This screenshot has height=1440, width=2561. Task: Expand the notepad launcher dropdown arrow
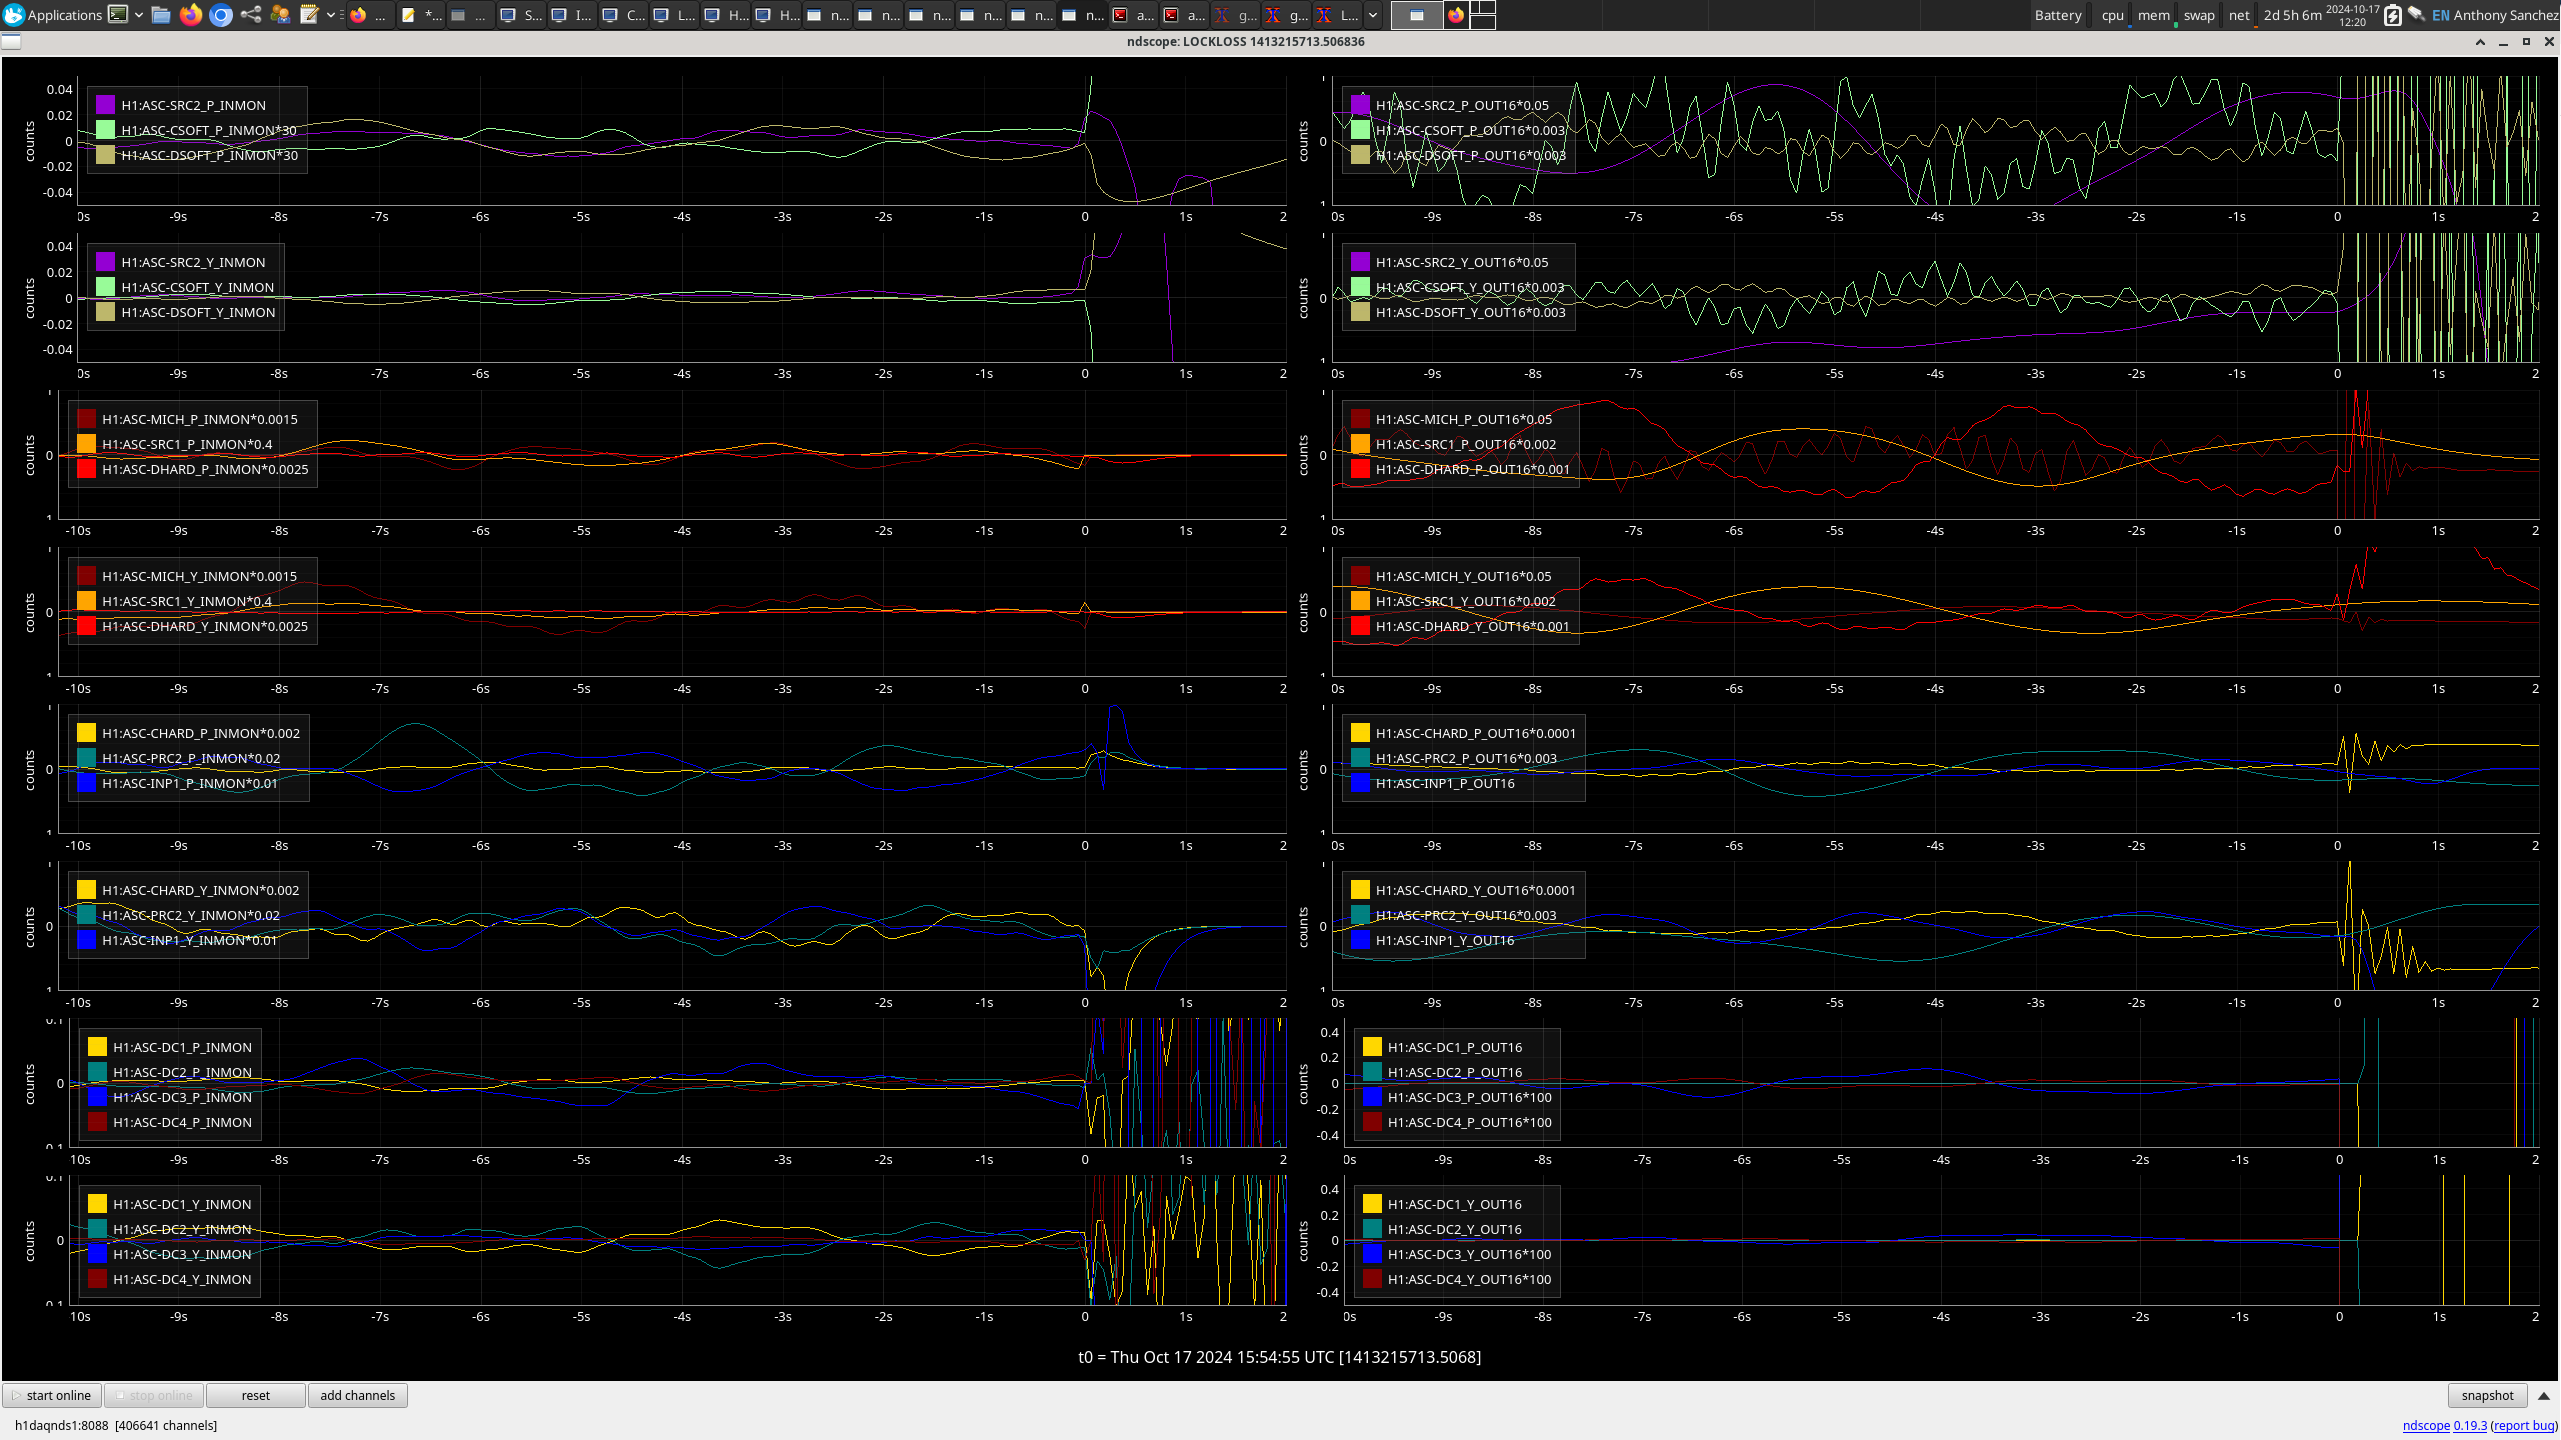pos(331,15)
